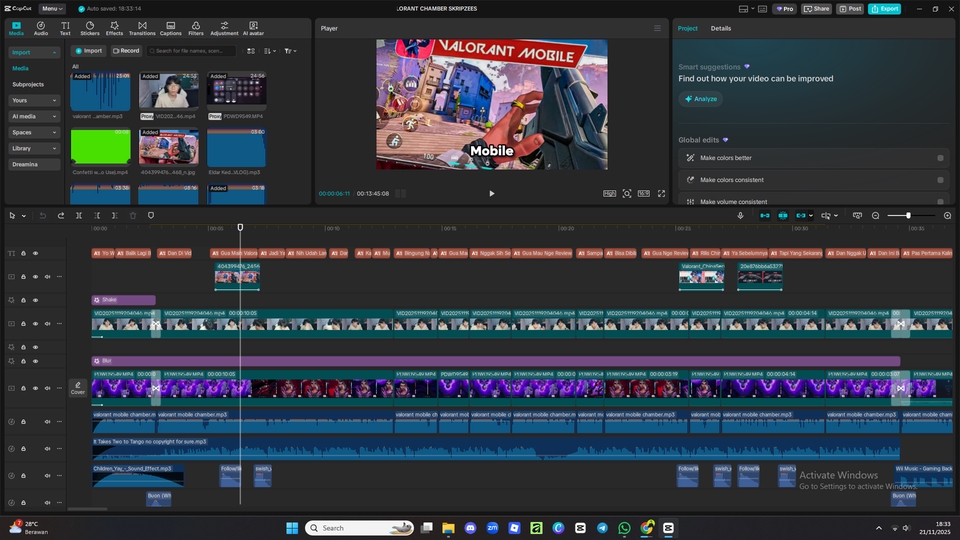Viewport: 960px width, 540px height.
Task: Open the AI avatar tab
Action: coord(253,28)
